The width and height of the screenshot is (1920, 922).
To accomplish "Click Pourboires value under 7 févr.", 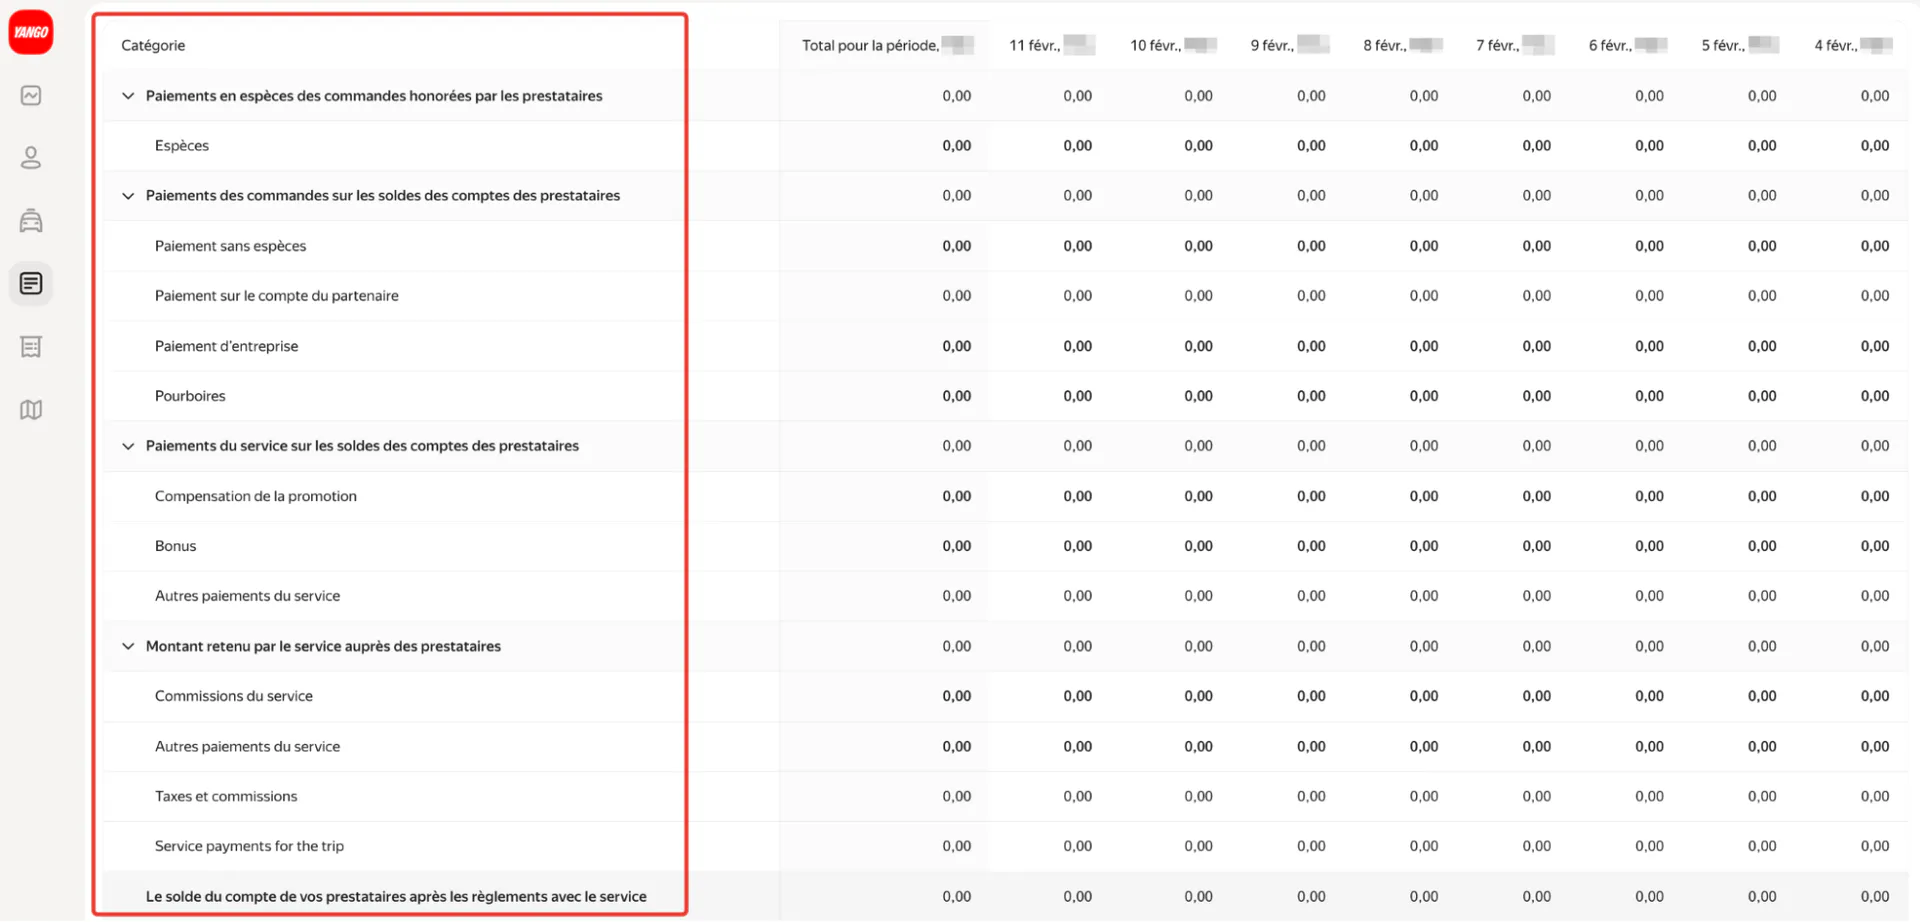I will (x=1536, y=396).
